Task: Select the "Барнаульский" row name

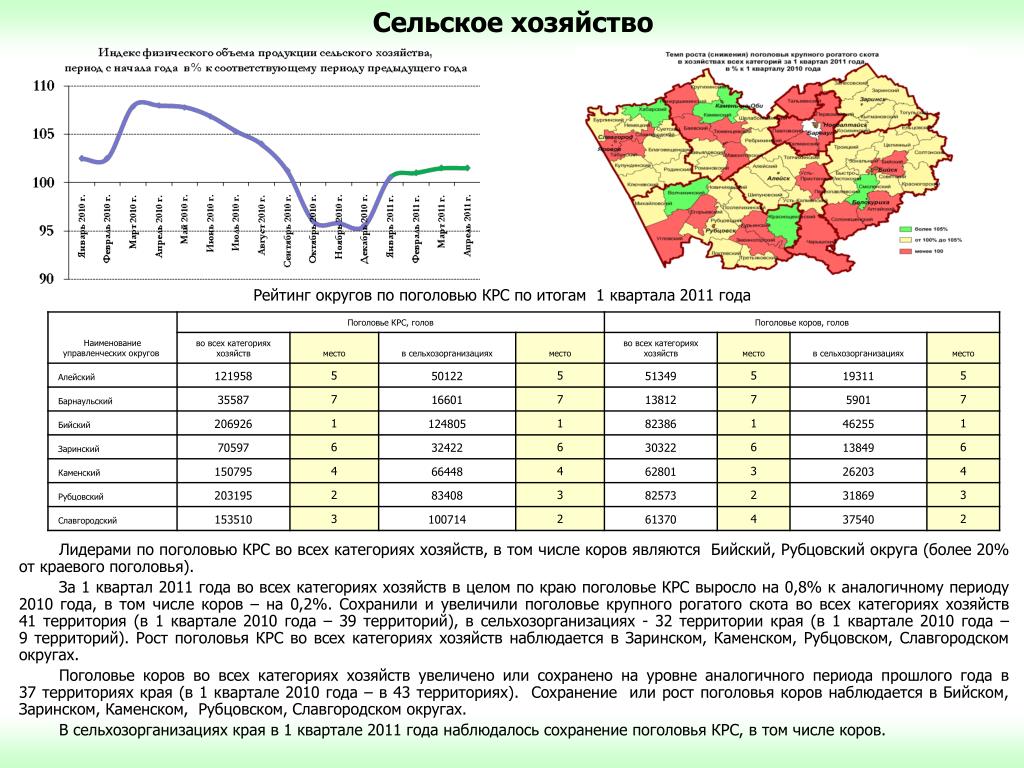Action: point(85,401)
